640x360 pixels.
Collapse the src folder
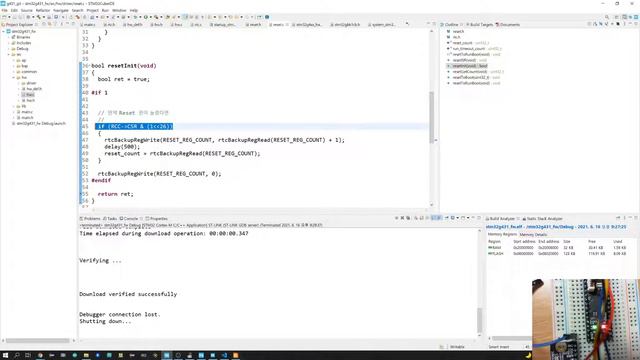point(9,54)
